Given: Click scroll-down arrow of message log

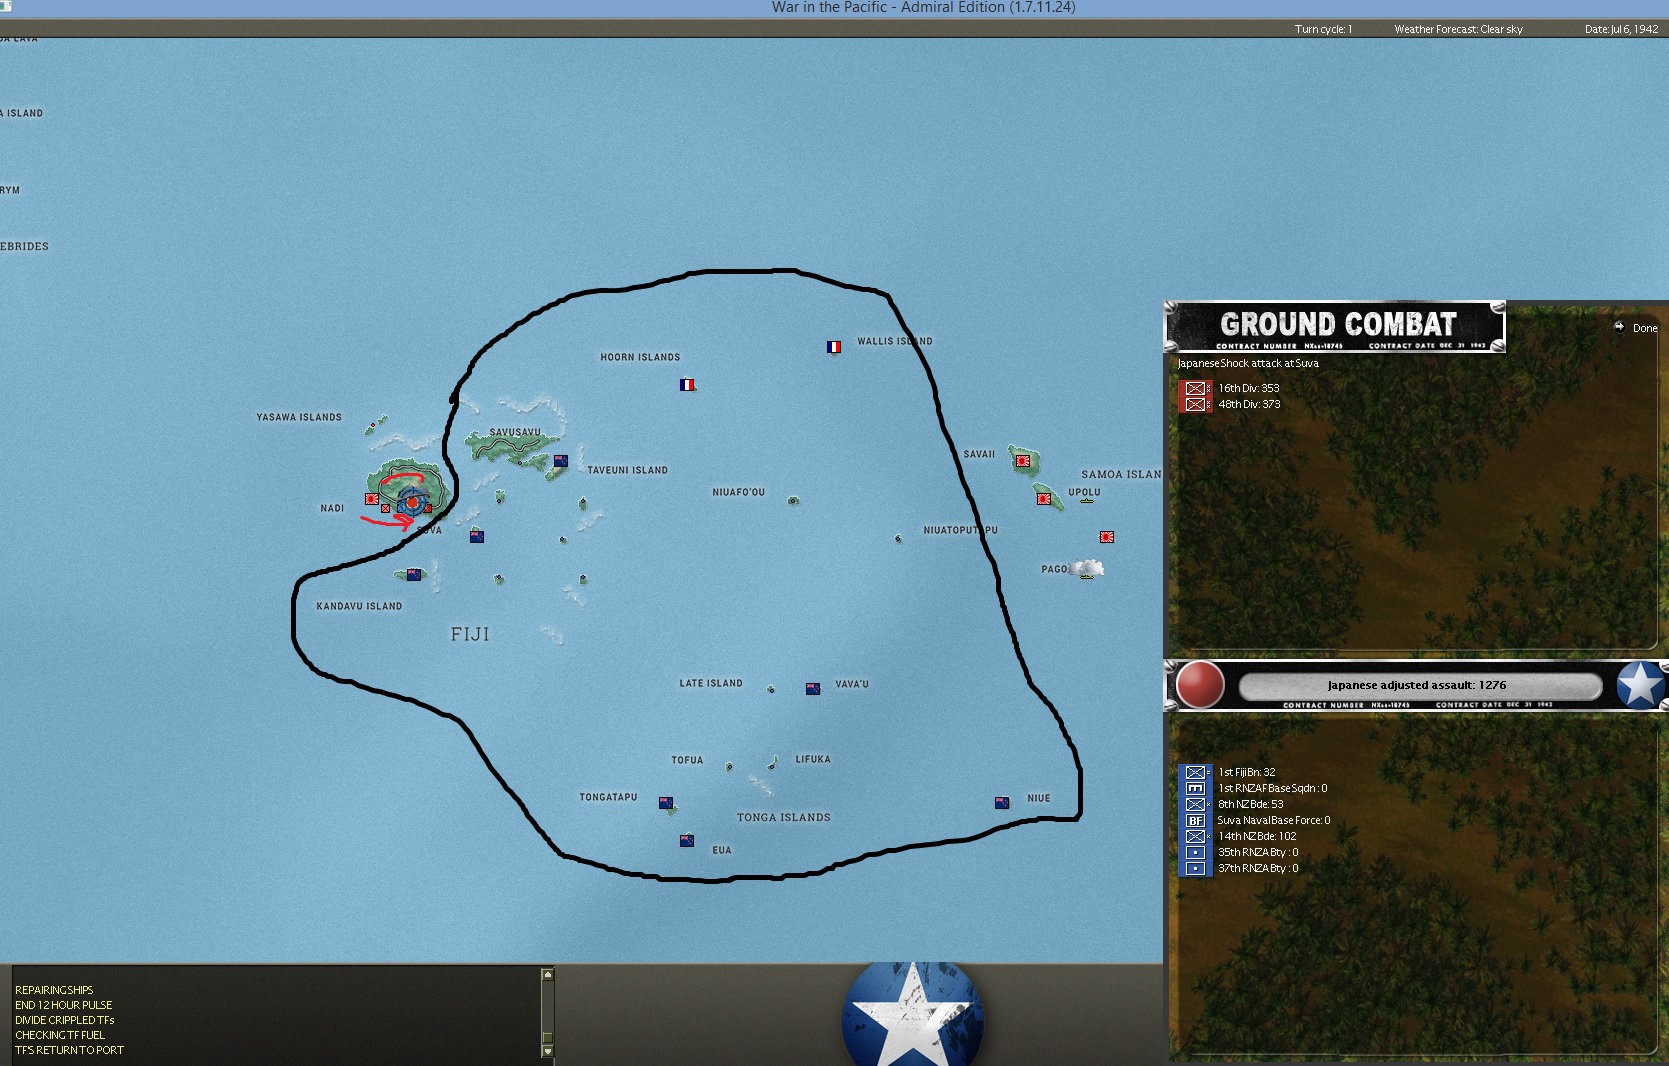Looking at the screenshot, I should 547,1051.
